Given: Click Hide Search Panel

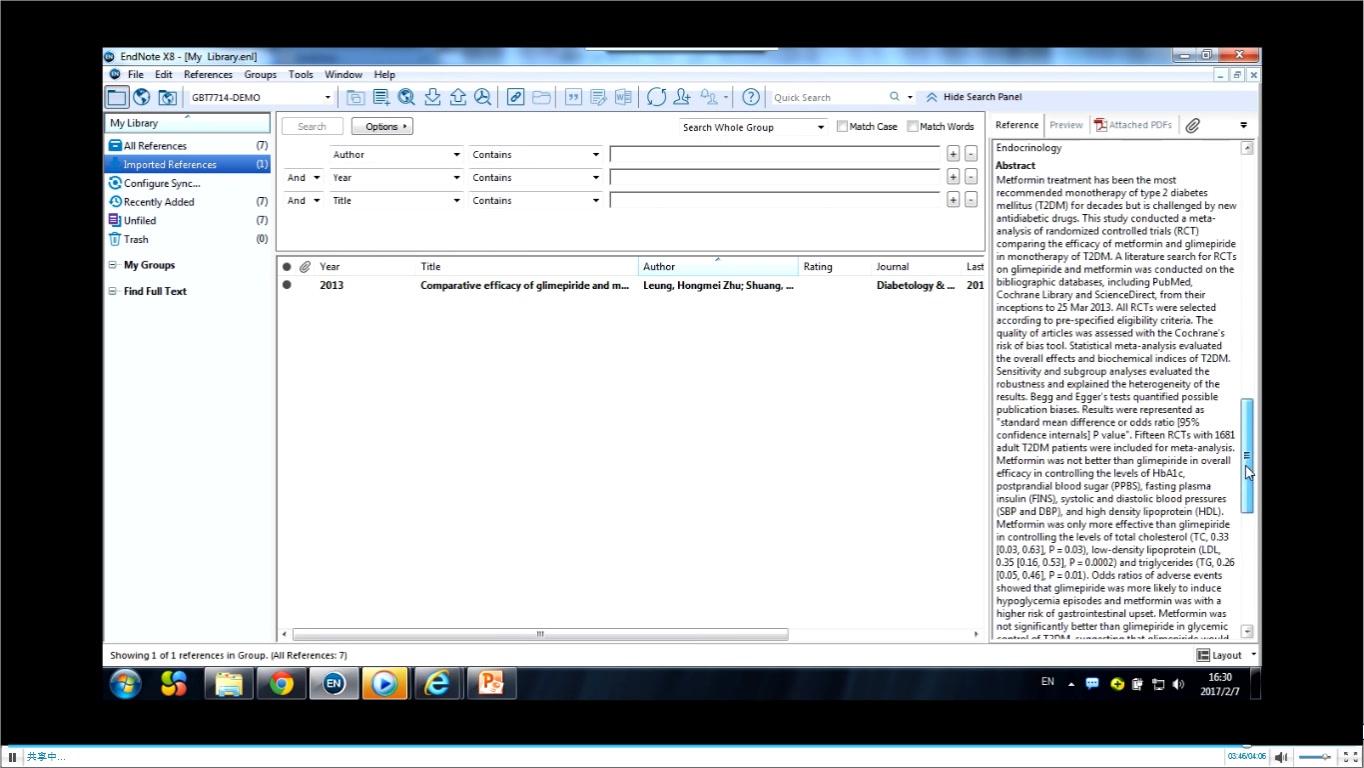Looking at the screenshot, I should tap(973, 97).
